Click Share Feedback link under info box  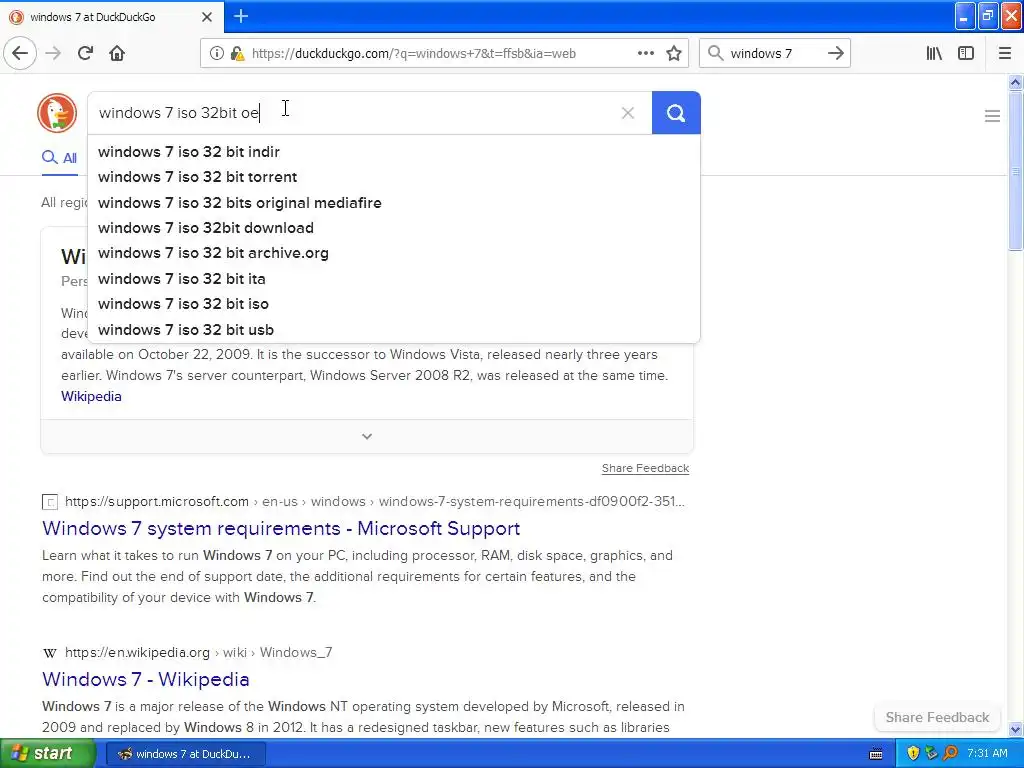point(645,468)
